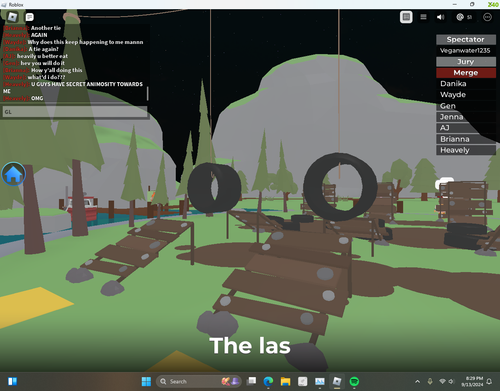Select Gen in the player list

(x=466, y=106)
